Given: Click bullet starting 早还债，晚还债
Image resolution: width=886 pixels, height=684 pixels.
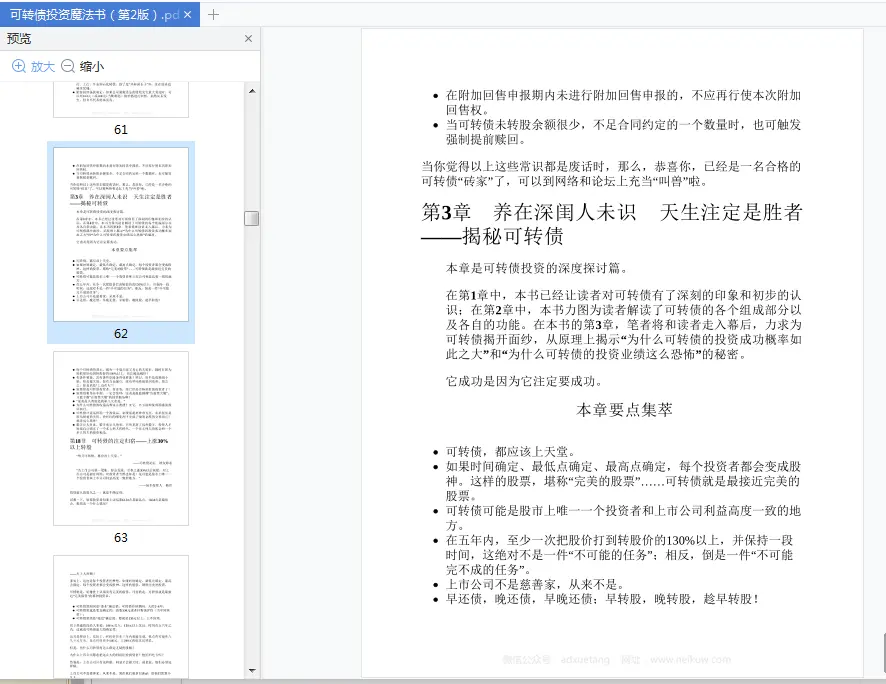Looking at the screenshot, I should [602, 599].
